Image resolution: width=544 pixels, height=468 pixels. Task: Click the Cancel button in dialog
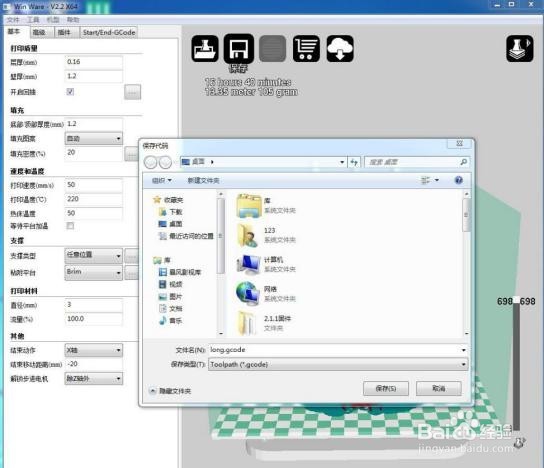[x=439, y=388]
